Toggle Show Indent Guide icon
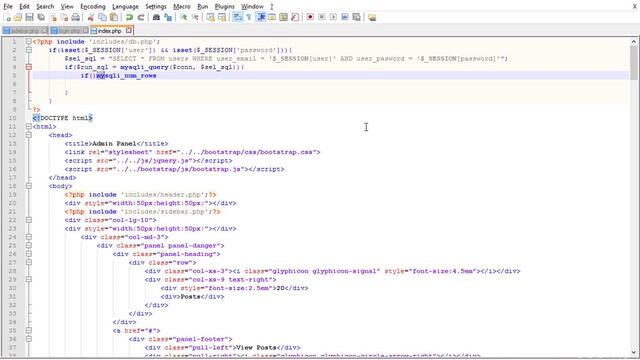This screenshot has width=640, height=360. (x=260, y=17)
